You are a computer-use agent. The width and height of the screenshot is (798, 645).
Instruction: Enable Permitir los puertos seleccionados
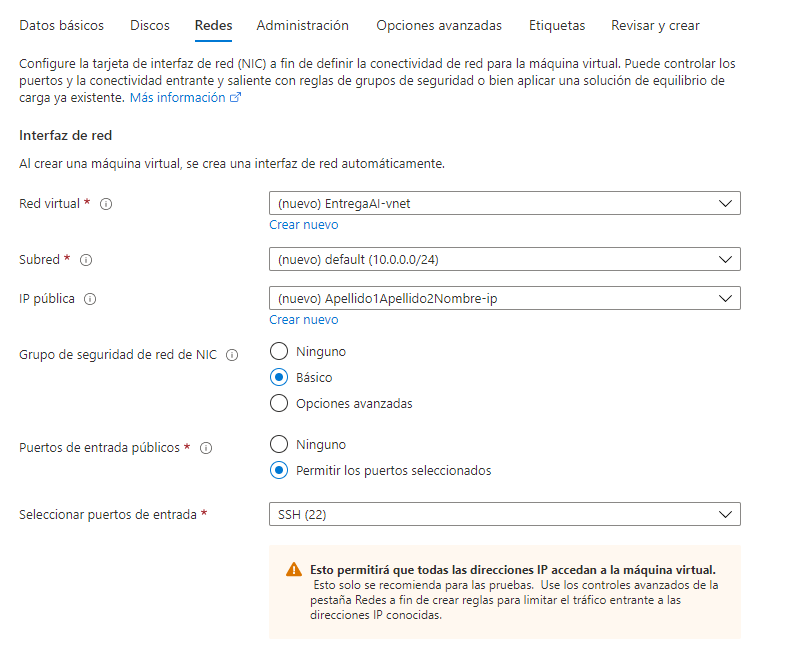[280, 470]
